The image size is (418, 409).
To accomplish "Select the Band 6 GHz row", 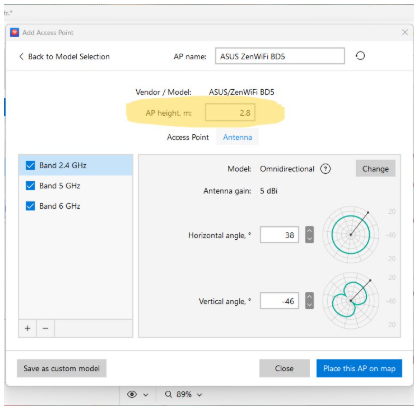I will [x=76, y=206].
